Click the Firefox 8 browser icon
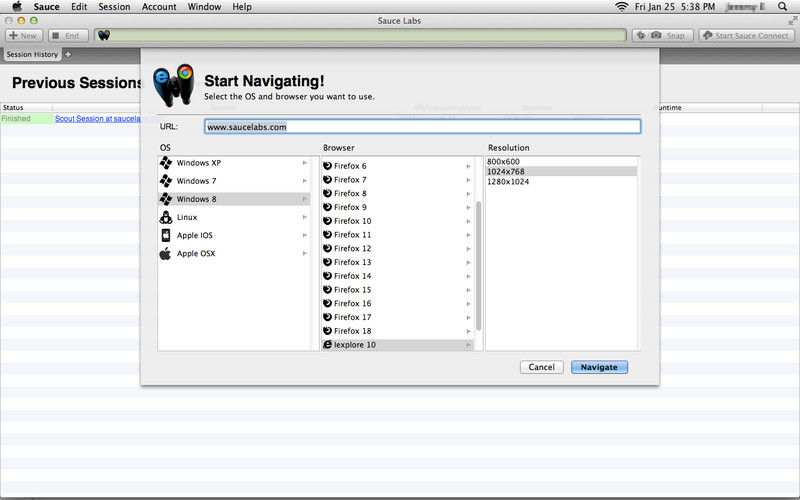The height and width of the screenshot is (500, 800). [x=328, y=193]
